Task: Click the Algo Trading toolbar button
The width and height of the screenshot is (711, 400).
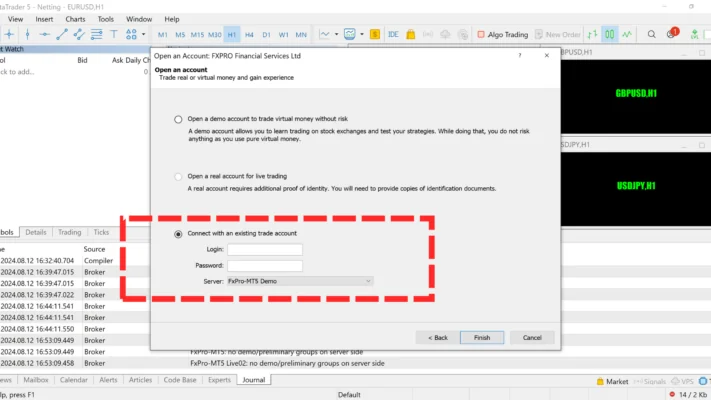Action: coord(501,34)
